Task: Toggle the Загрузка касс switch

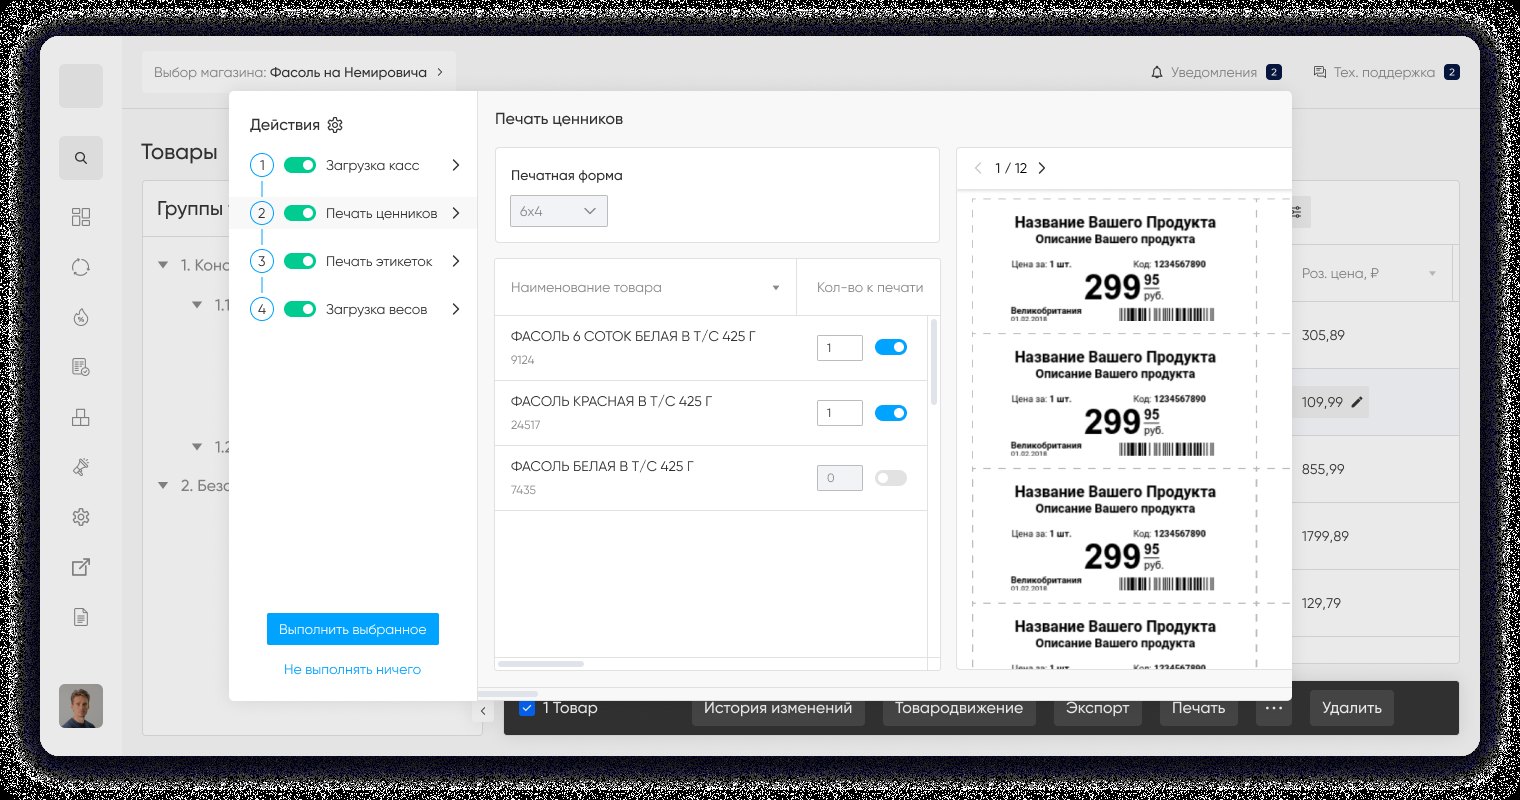Action: point(300,165)
